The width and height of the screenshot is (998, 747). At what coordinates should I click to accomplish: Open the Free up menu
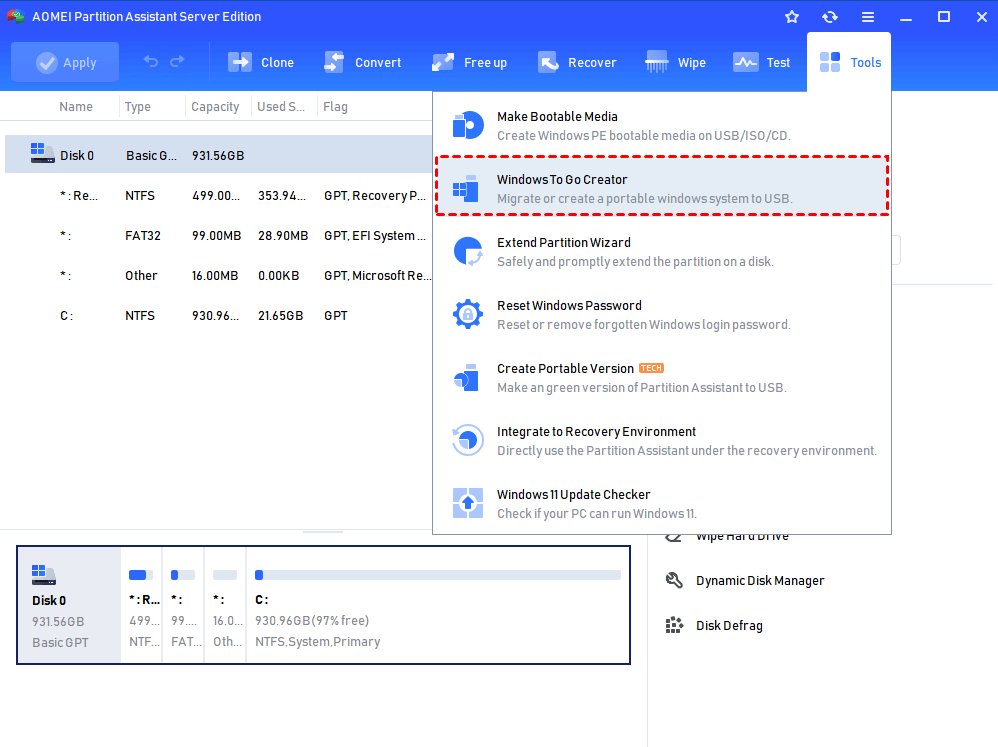coord(469,62)
